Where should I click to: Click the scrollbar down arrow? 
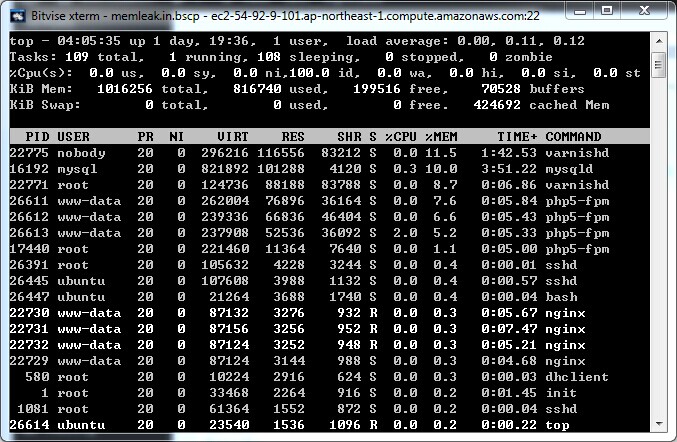pos(658,423)
